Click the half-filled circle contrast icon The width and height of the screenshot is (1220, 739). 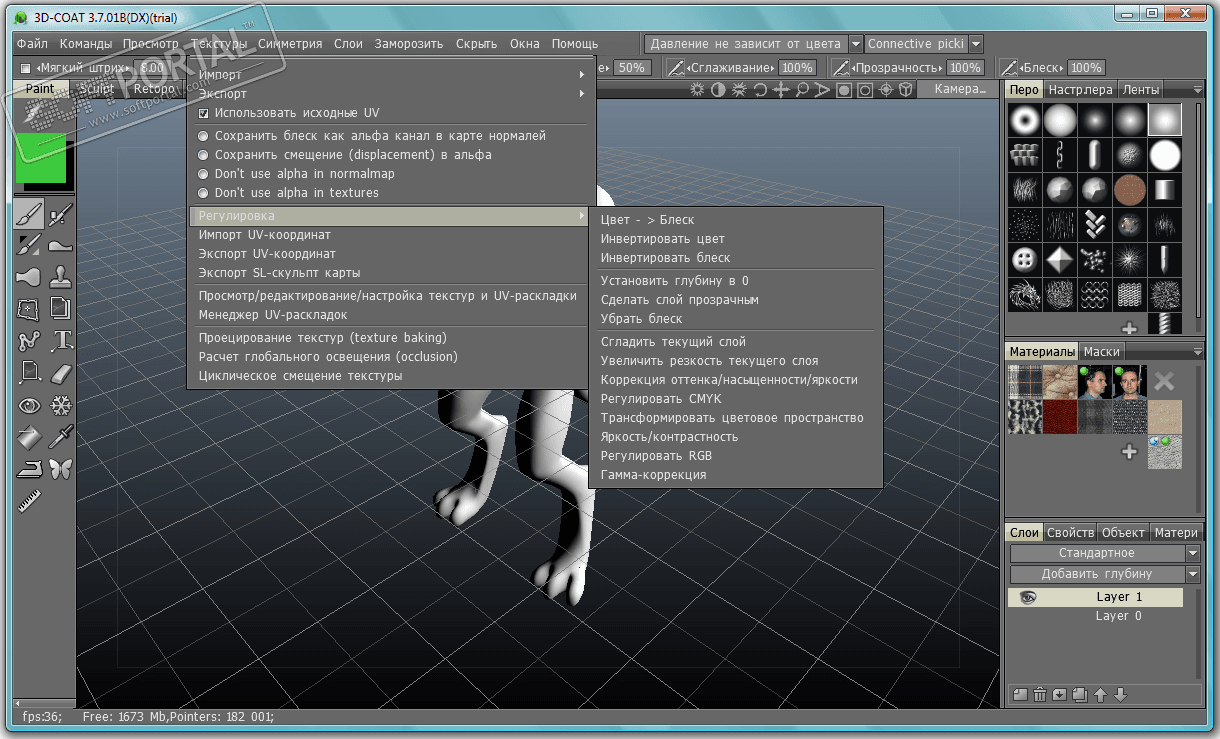click(x=718, y=90)
